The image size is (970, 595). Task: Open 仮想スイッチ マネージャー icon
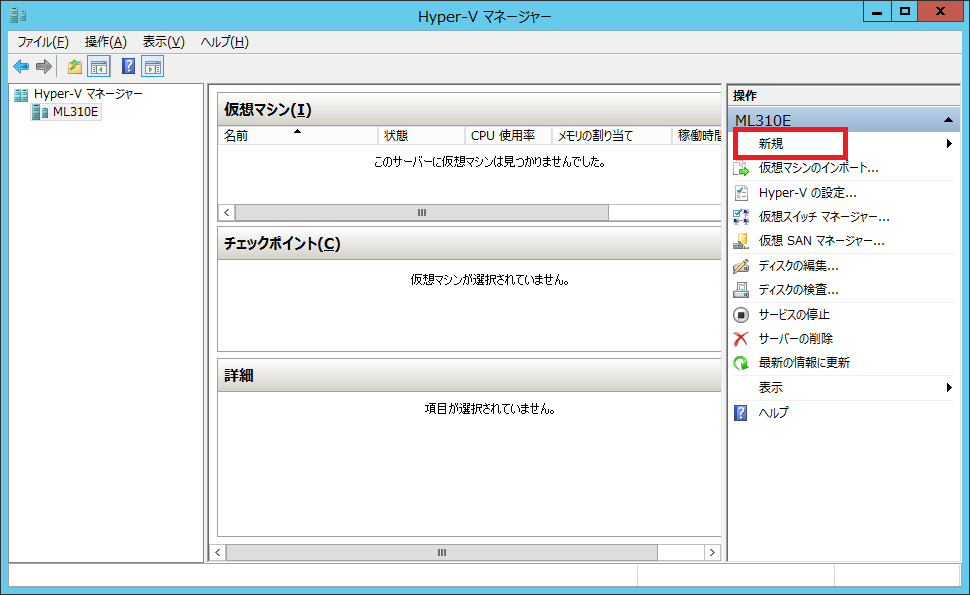741,216
